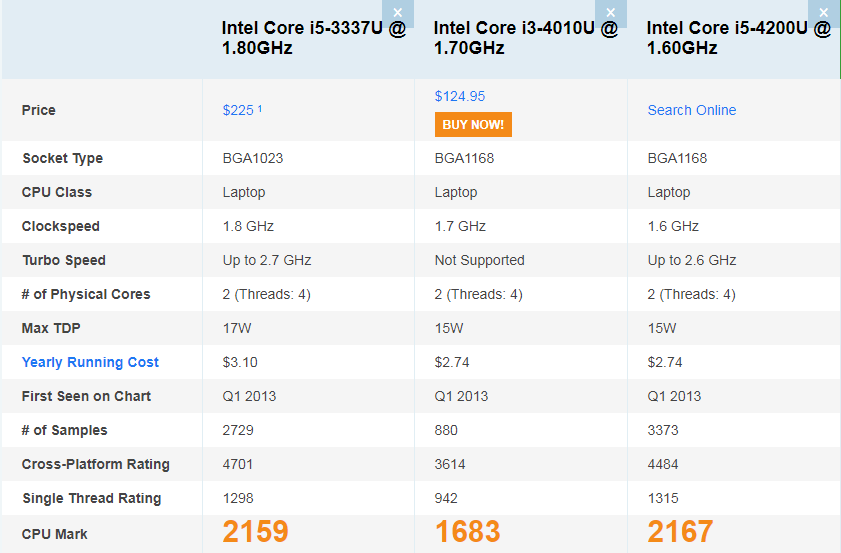
Task: Close the Intel Core i3-4010U column
Action: (610, 13)
